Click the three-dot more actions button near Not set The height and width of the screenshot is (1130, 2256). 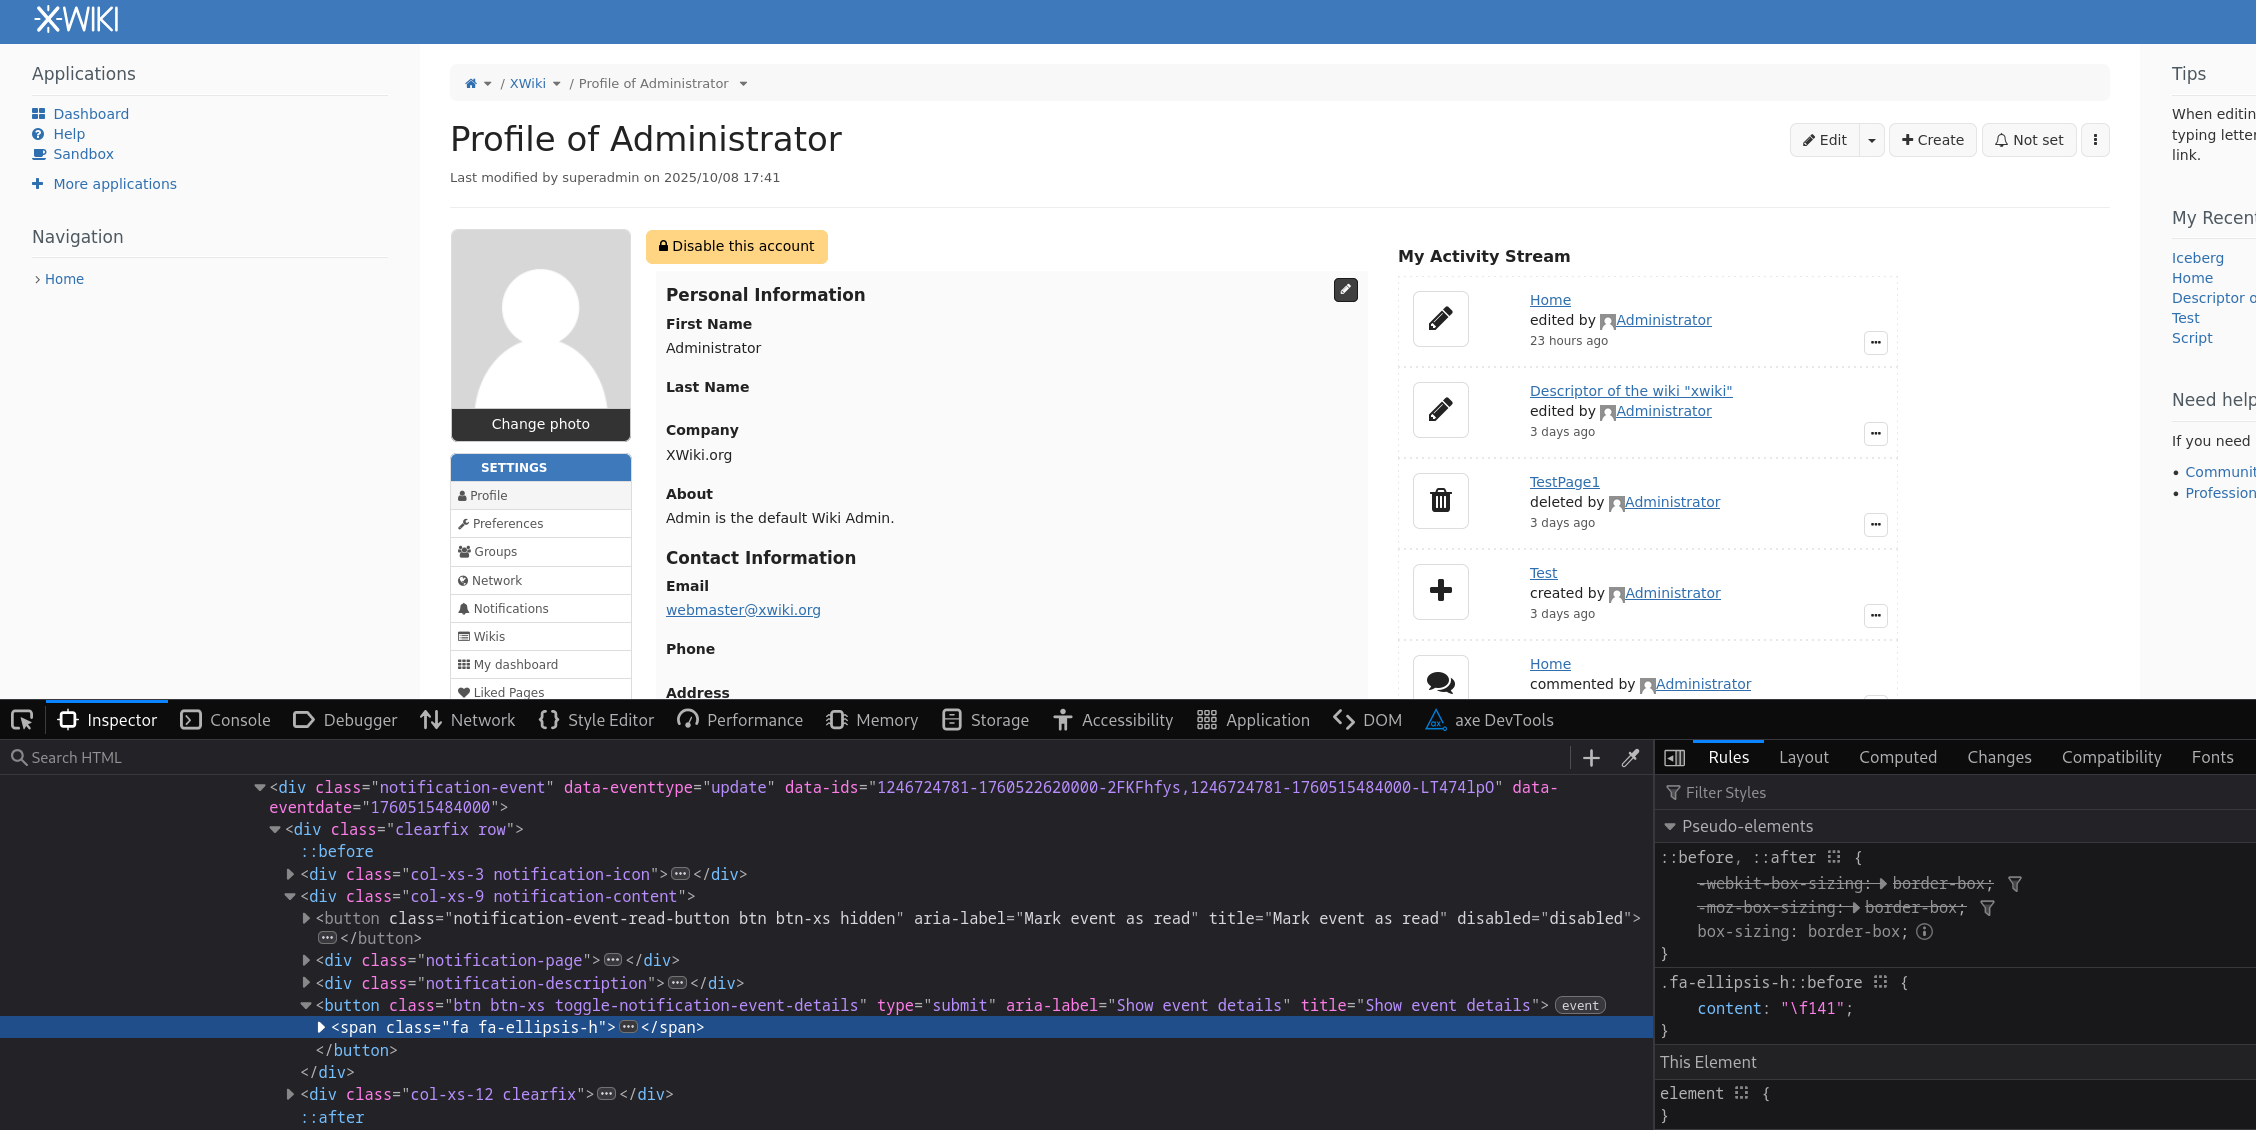tap(2095, 140)
